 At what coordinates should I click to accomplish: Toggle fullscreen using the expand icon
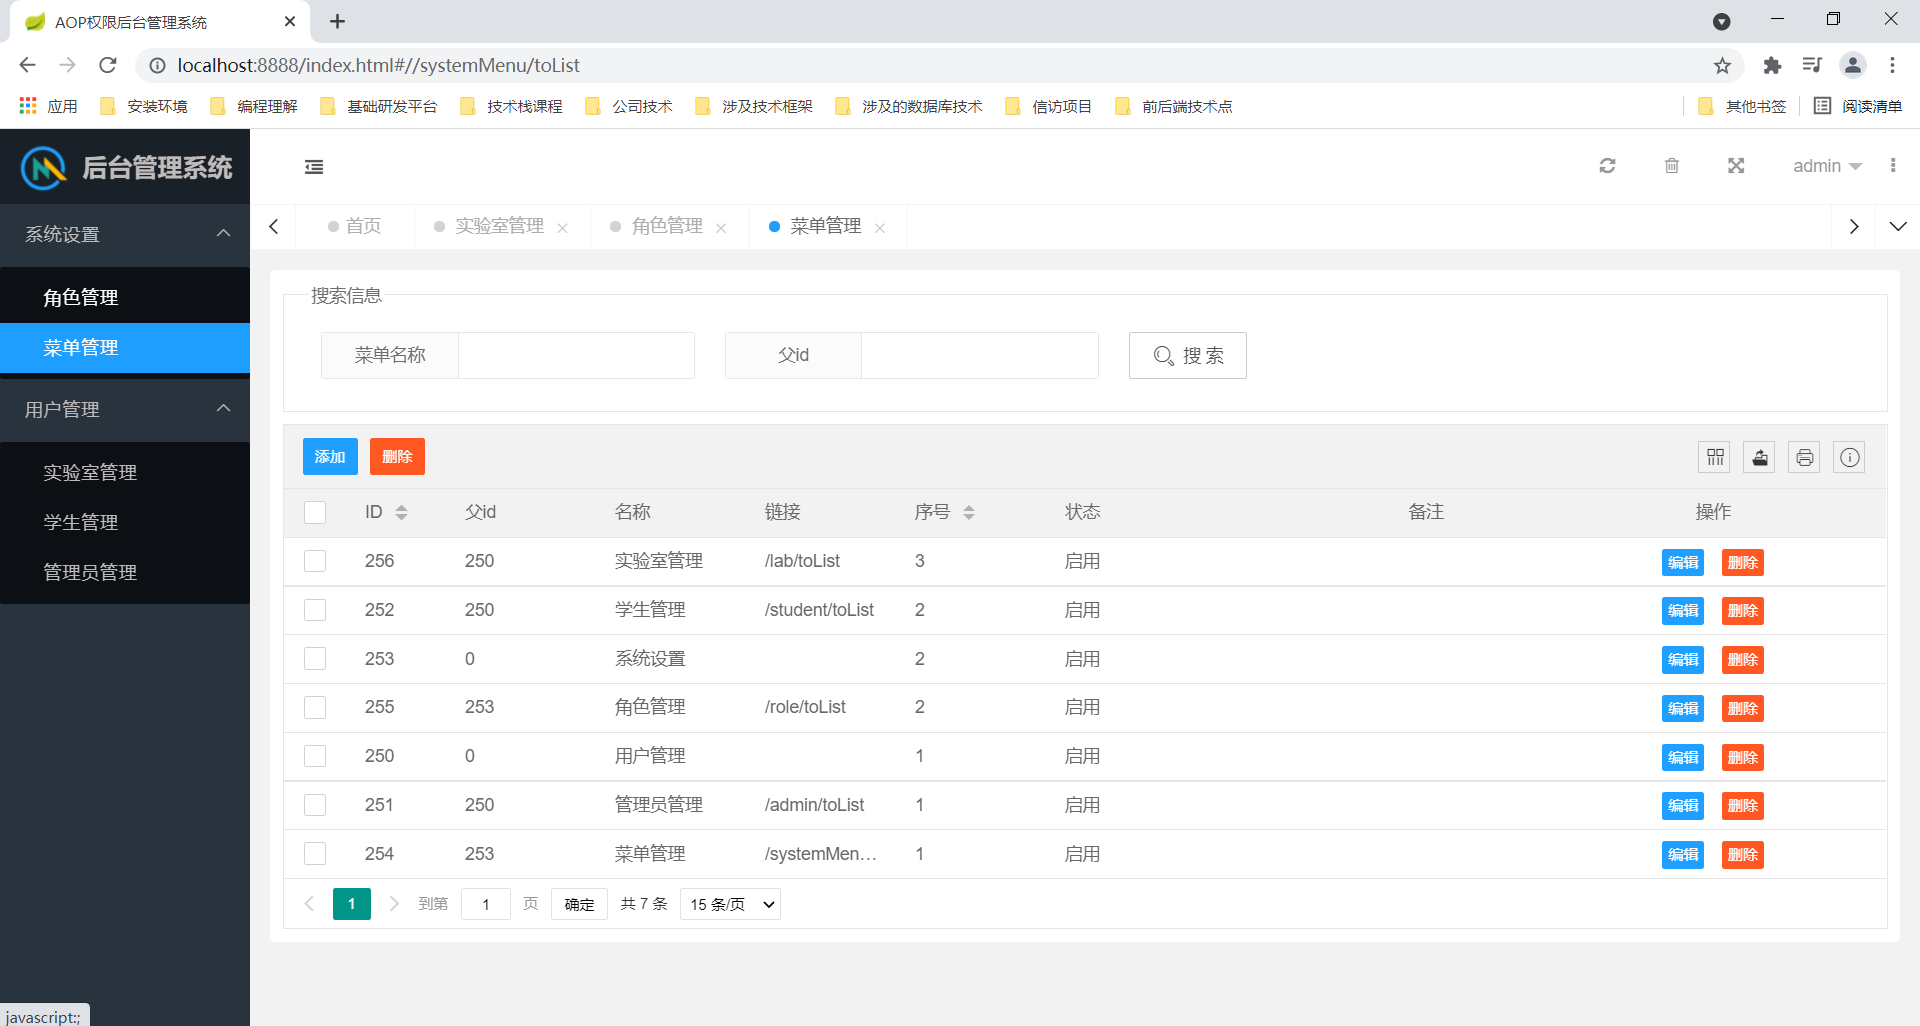point(1736,166)
